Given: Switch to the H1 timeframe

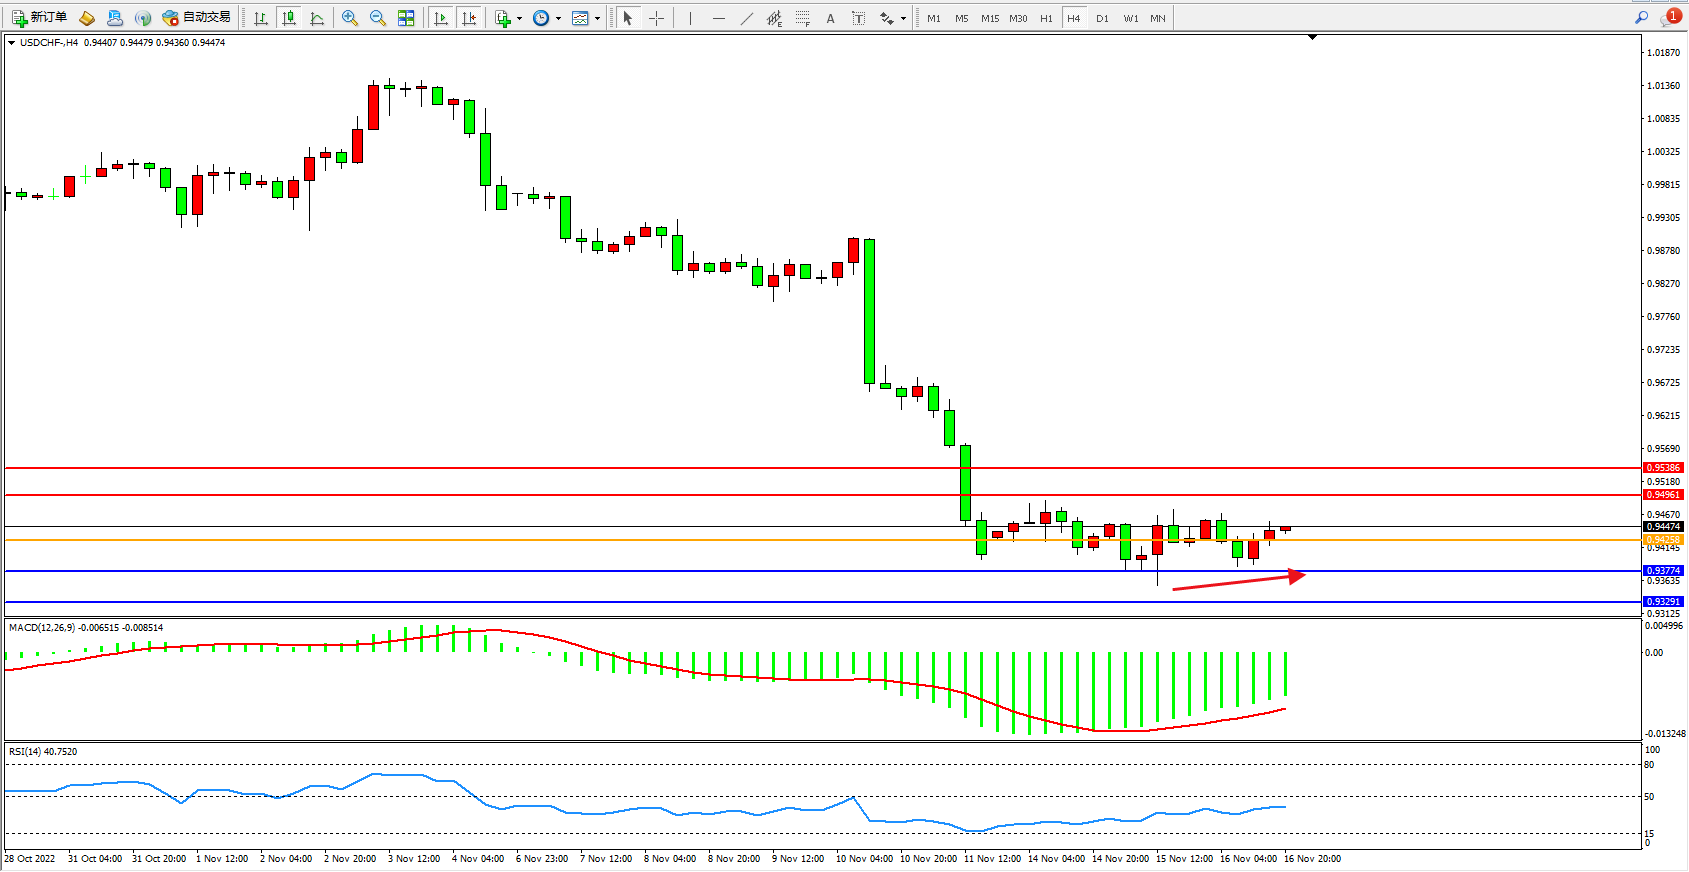Looking at the screenshot, I should pyautogui.click(x=1046, y=18).
